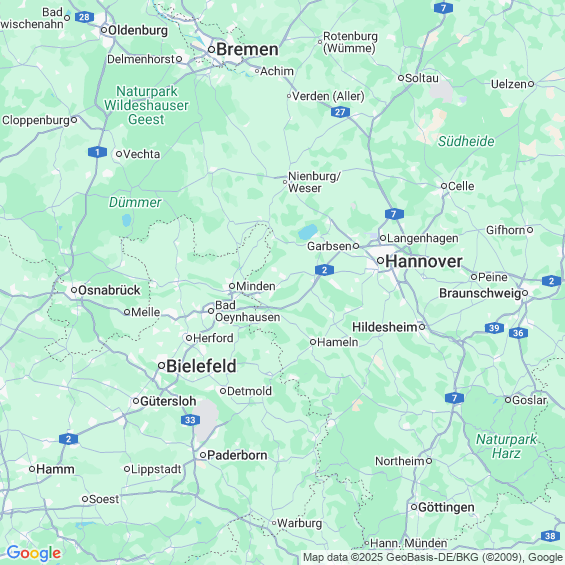Image resolution: width=565 pixels, height=565 pixels.
Task: Click the Naturpark Harz label
Action: pos(506,446)
